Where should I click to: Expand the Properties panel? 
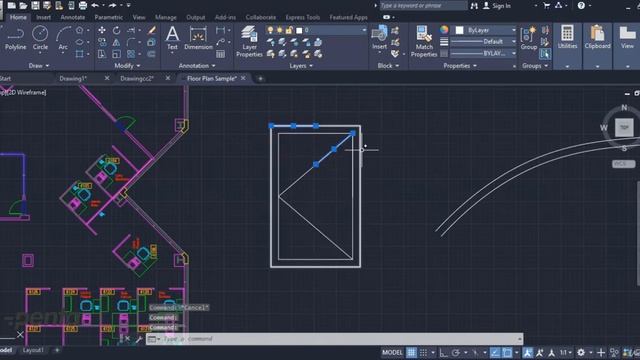[460, 65]
